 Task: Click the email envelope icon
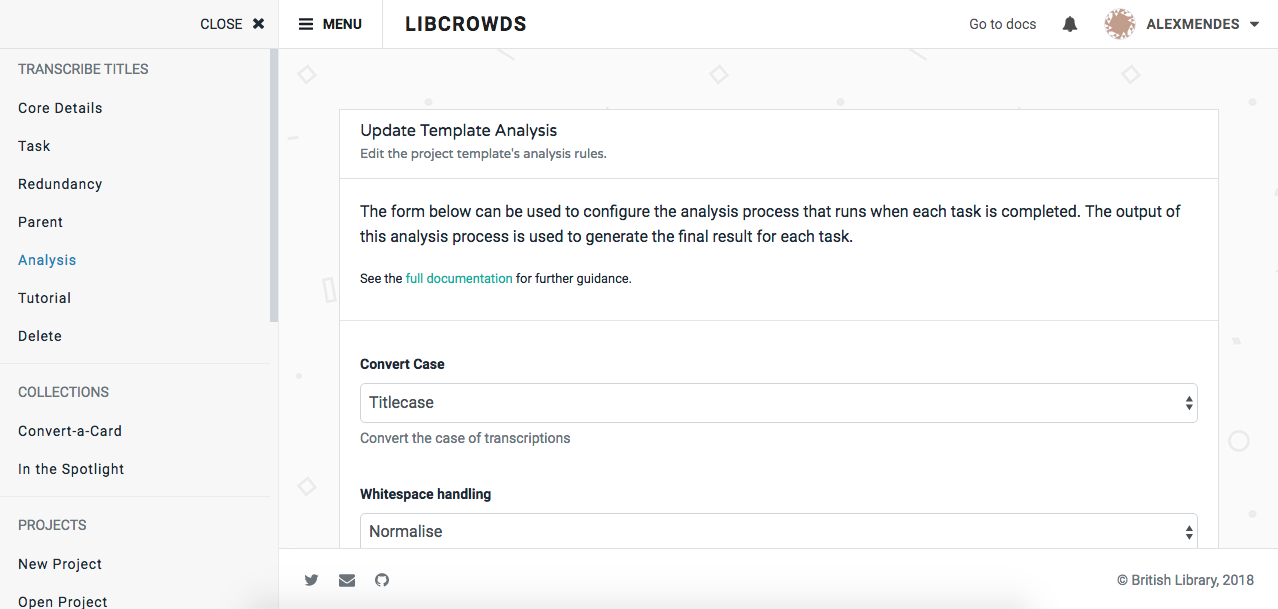pos(346,580)
